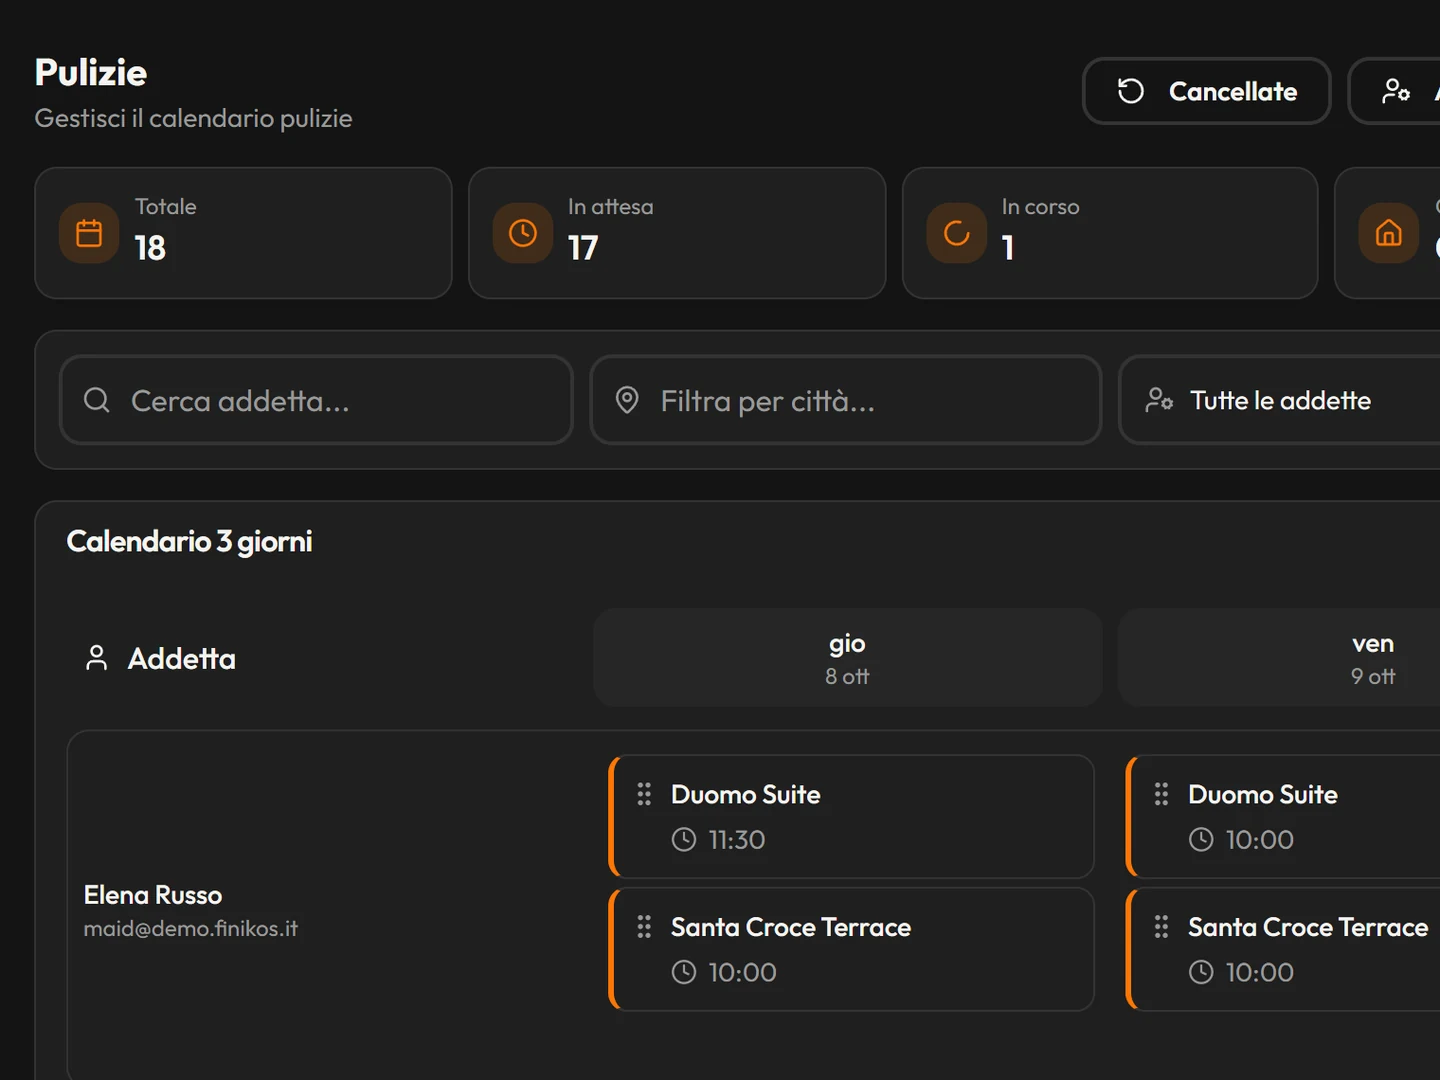Image resolution: width=1440 pixels, height=1080 pixels.
Task: Open Duomo Suite 10:00 card under ven
Action: point(1283,817)
